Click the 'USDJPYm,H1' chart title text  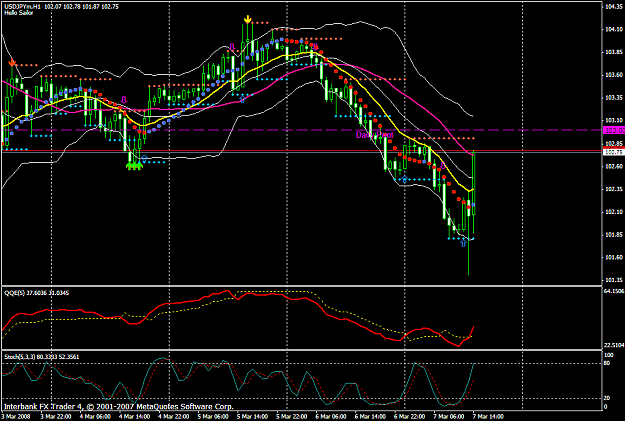(x=22, y=6)
